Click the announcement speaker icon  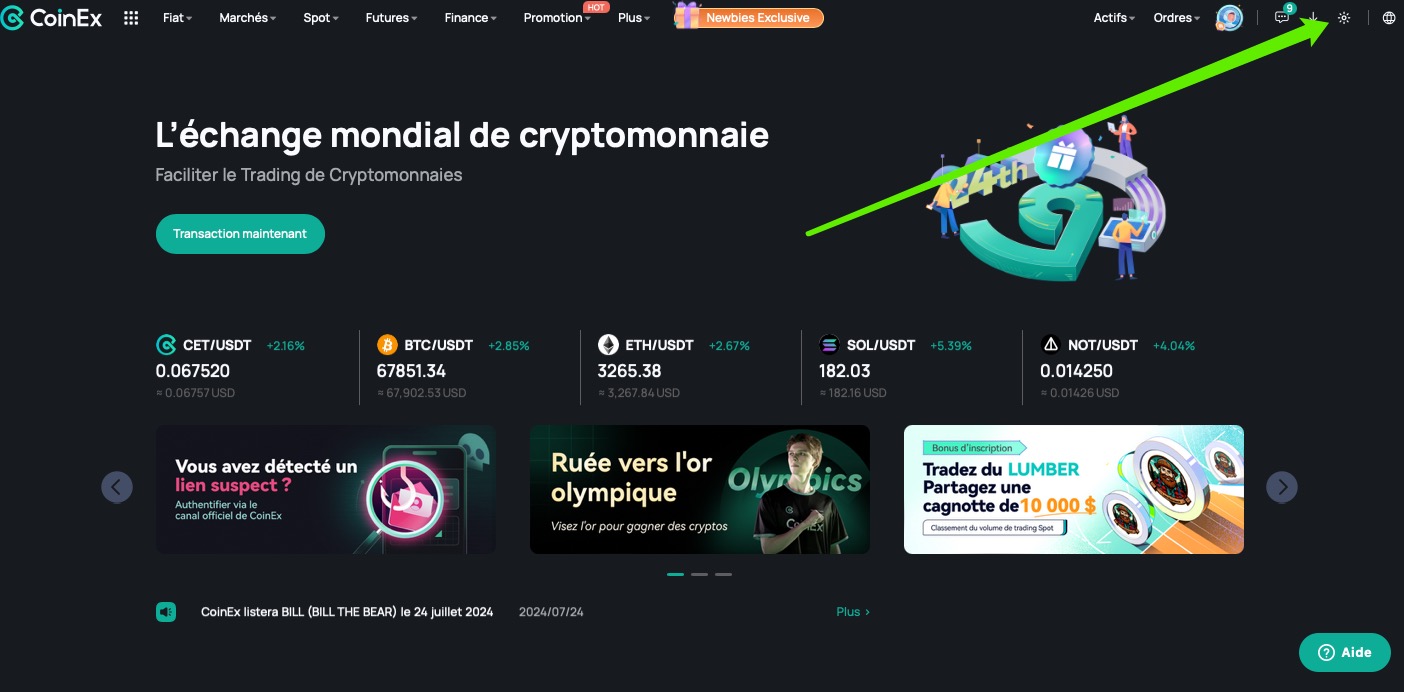(166, 612)
